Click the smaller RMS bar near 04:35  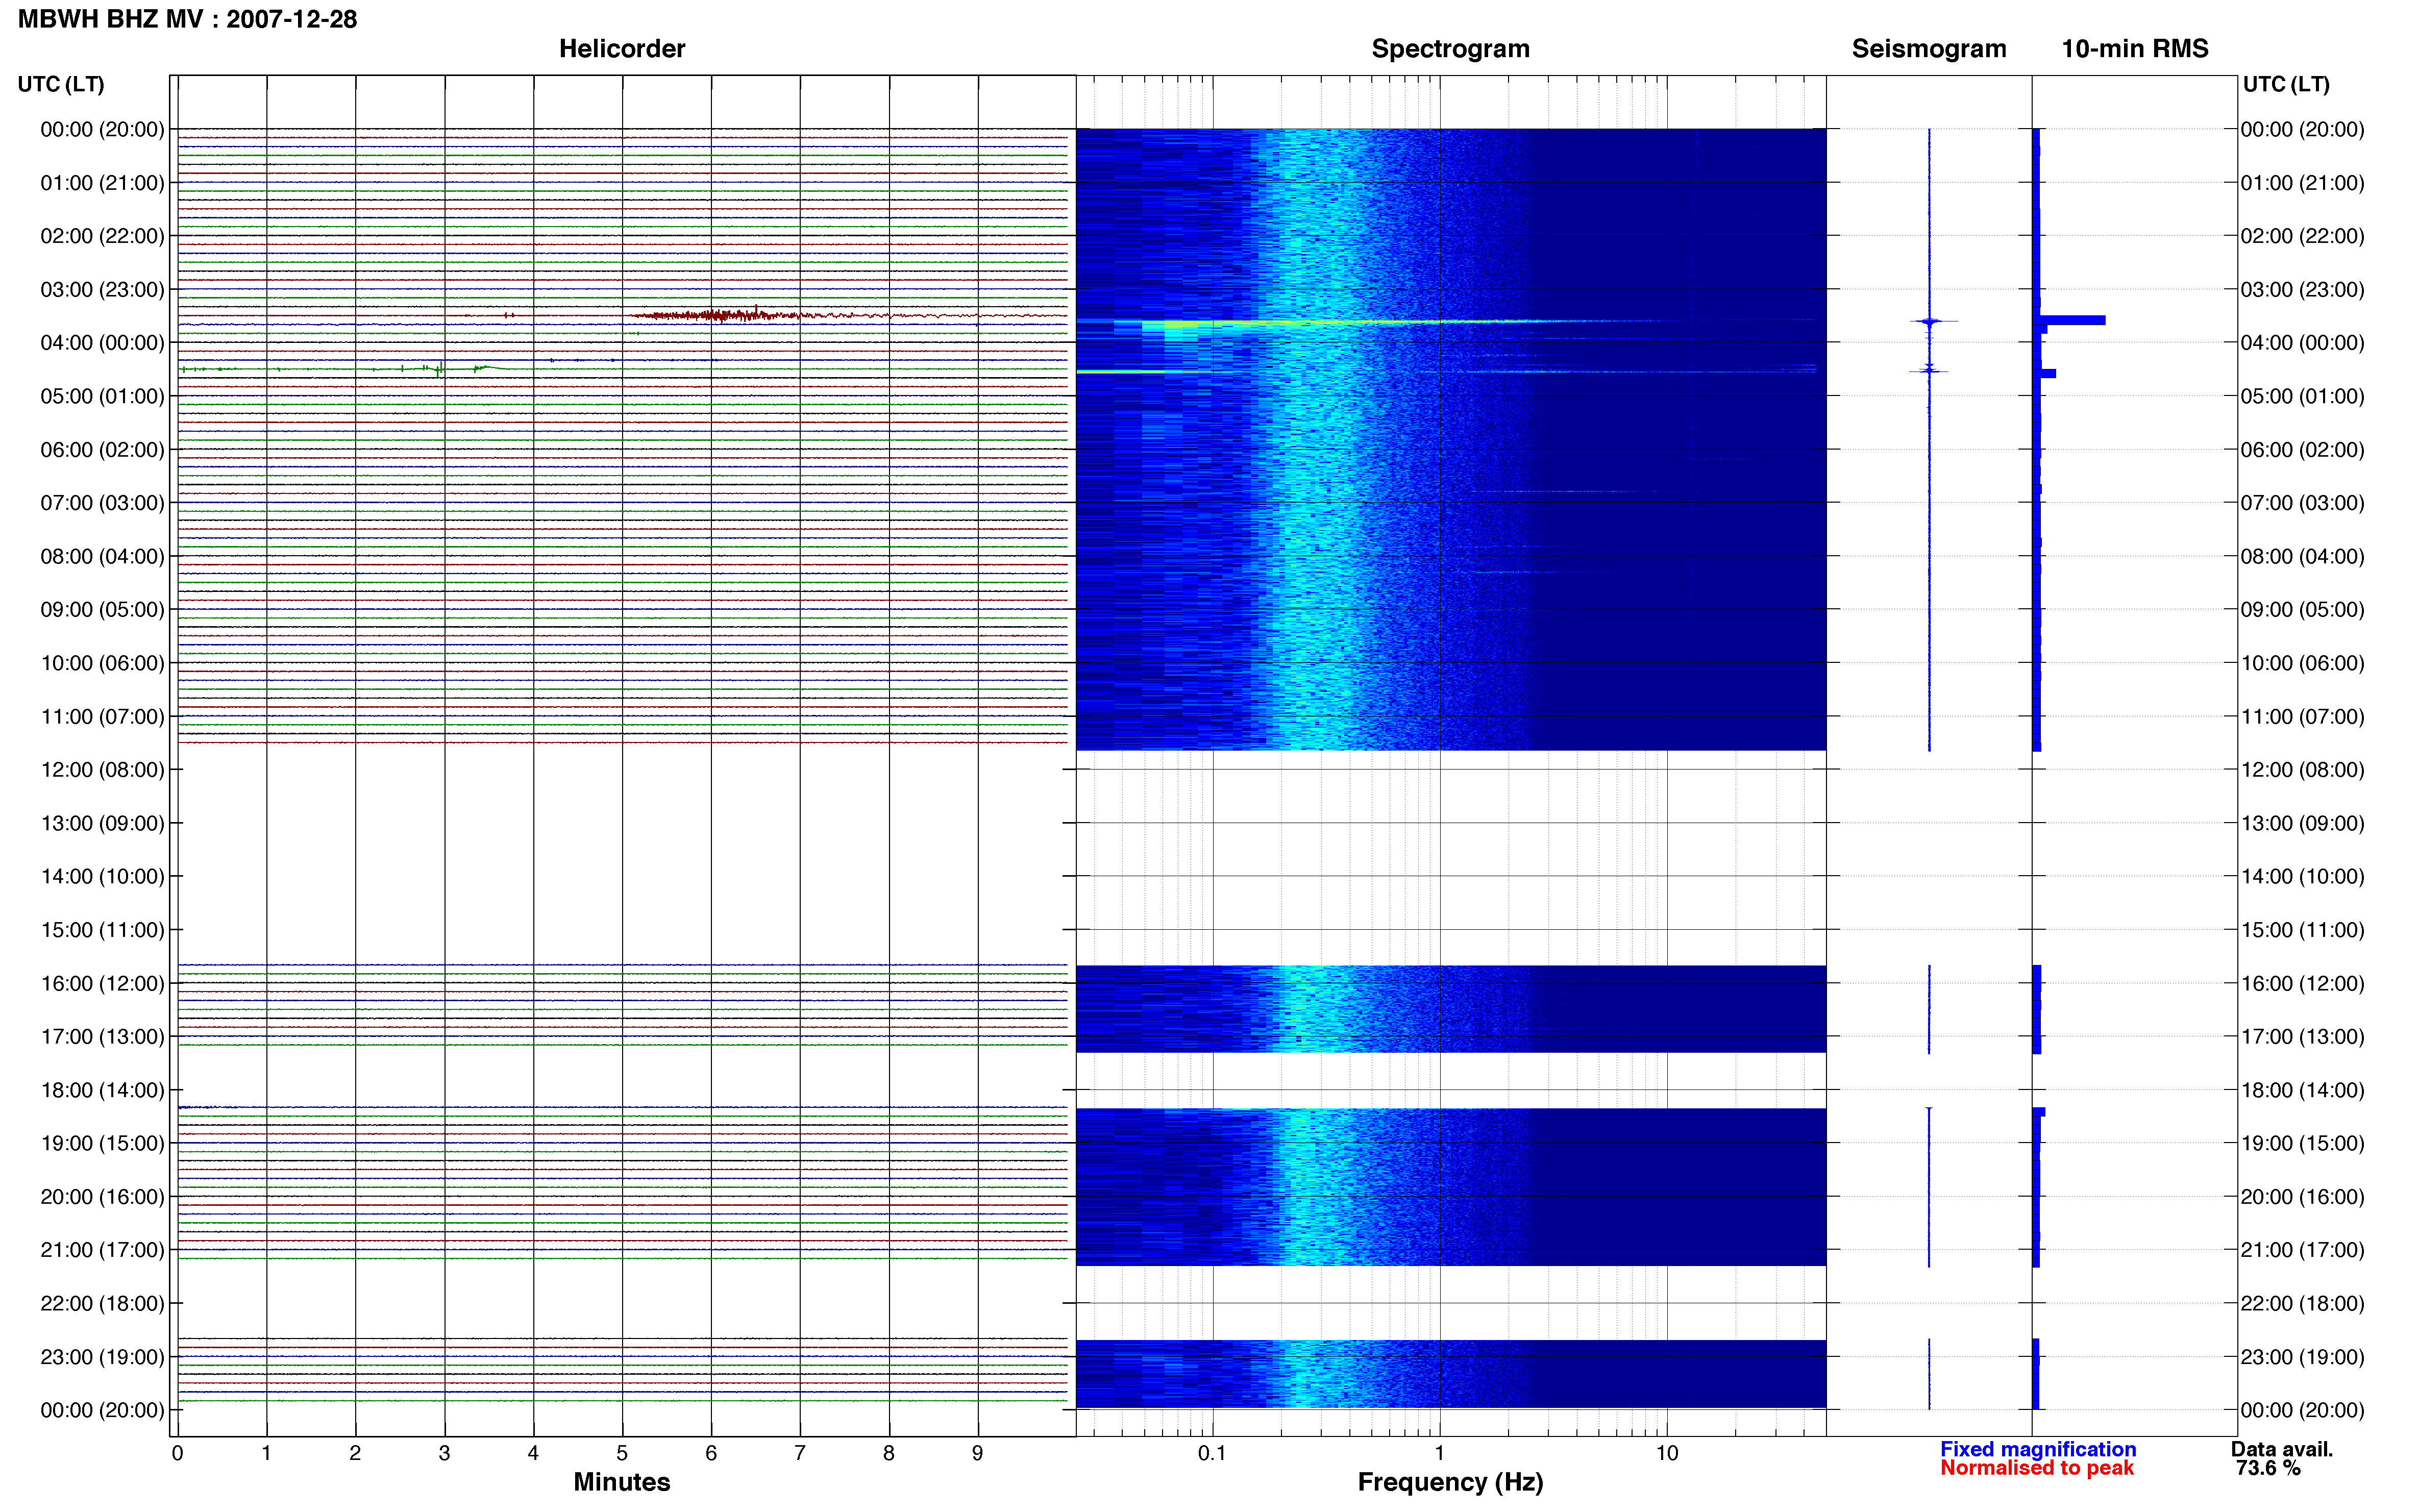pos(2045,373)
